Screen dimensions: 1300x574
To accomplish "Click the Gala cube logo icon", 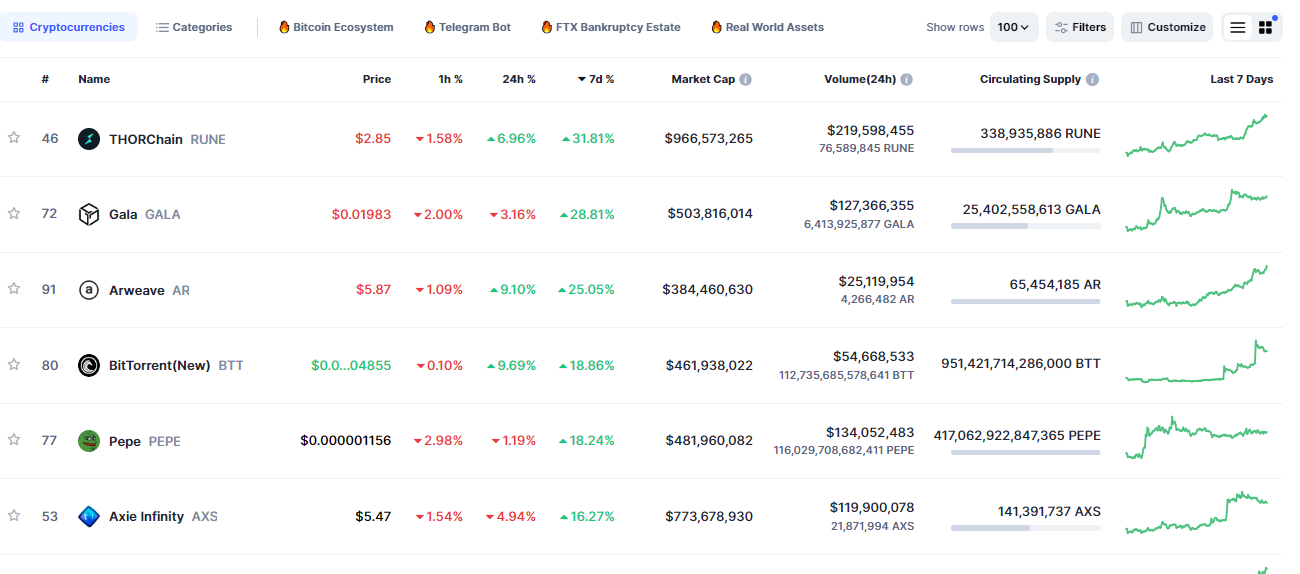I will (89, 214).
